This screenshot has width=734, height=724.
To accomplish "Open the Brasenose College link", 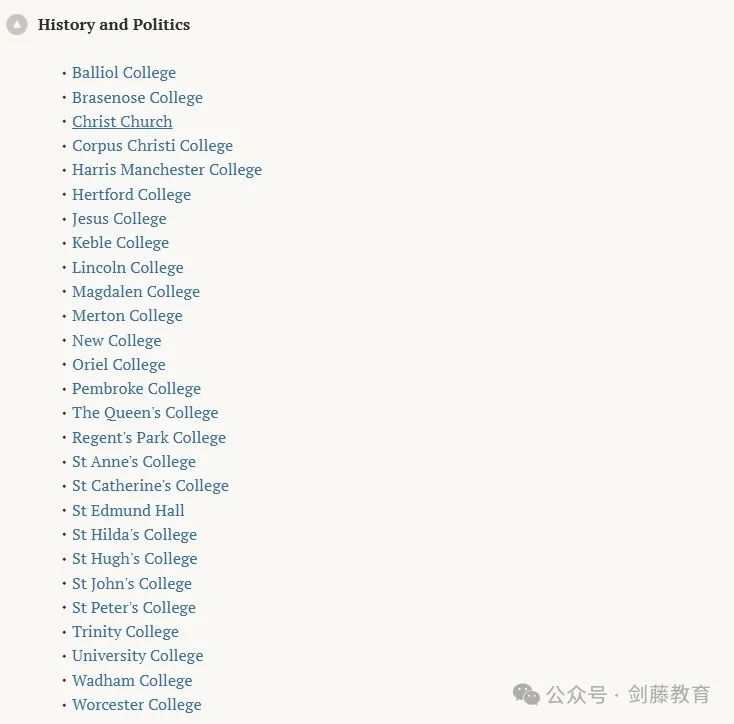I will [x=137, y=98].
